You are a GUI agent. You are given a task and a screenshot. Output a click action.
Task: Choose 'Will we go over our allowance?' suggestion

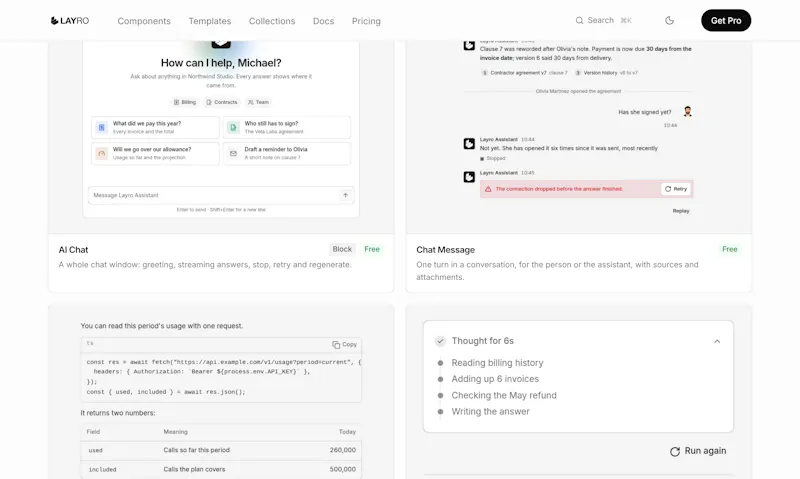point(155,154)
